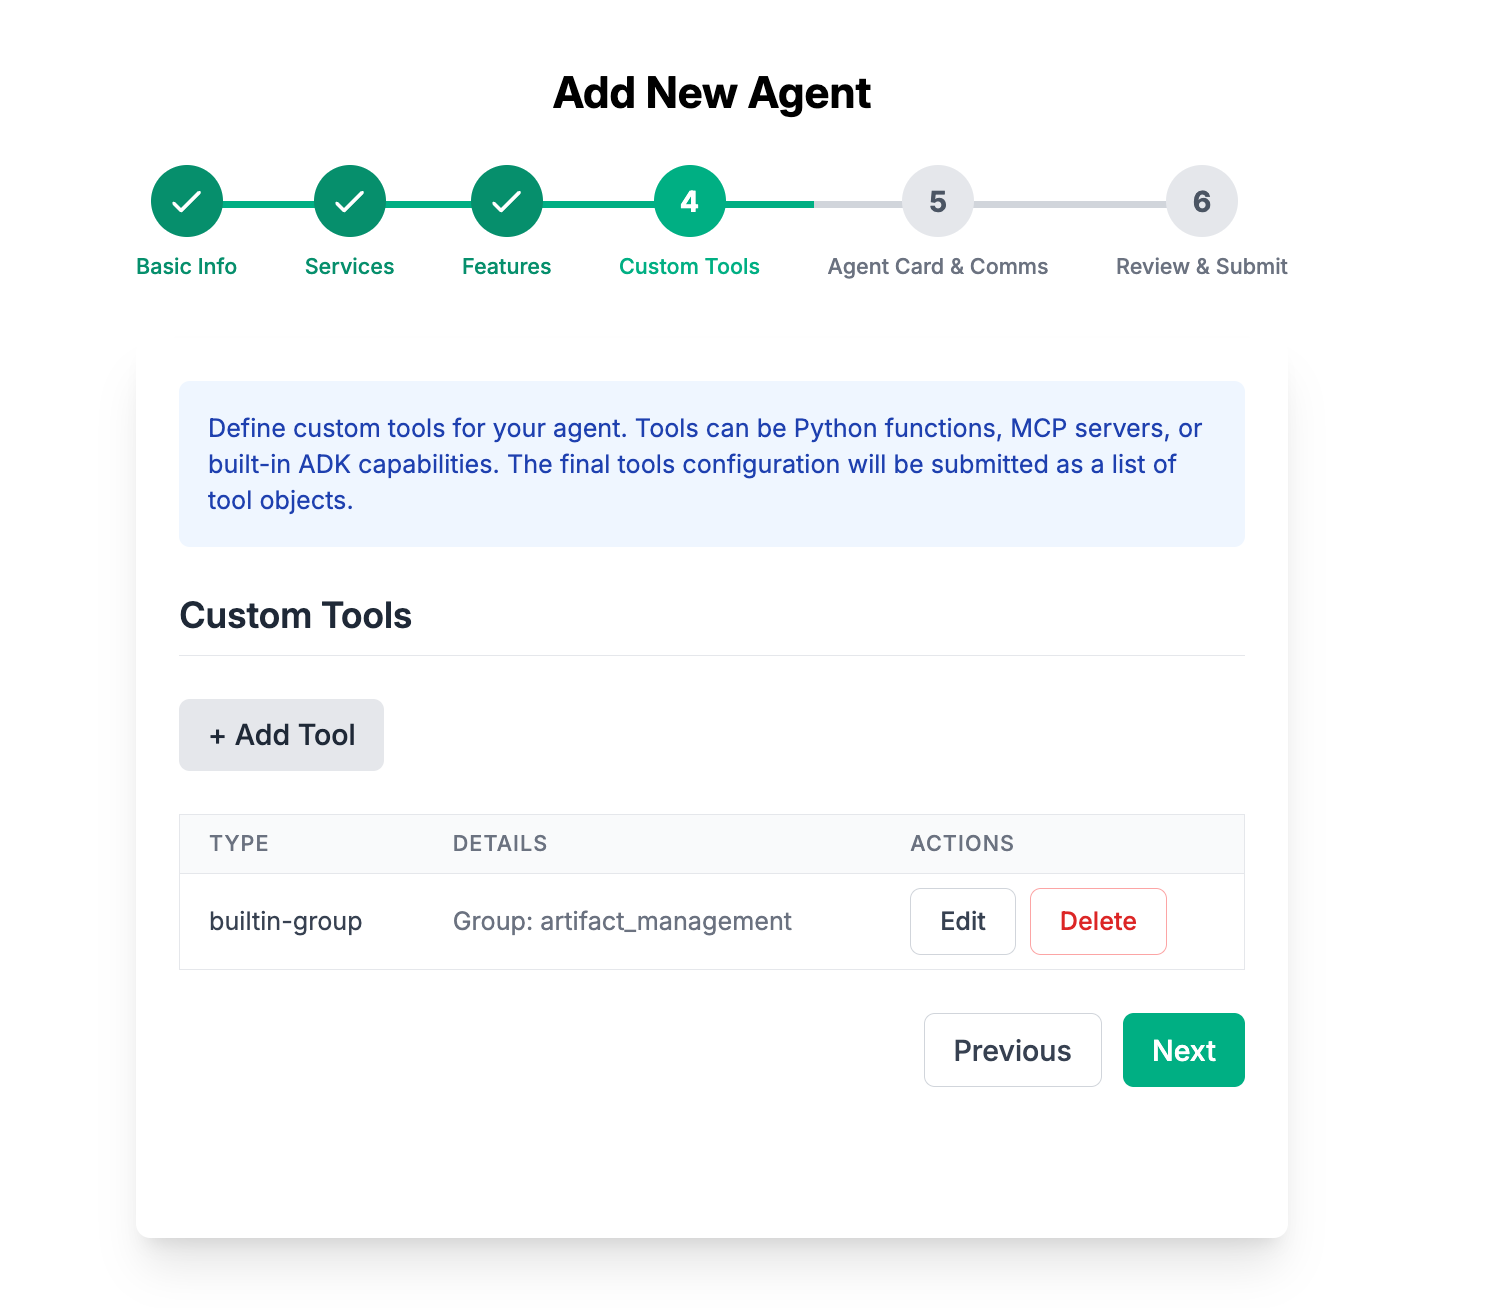Click the step 5 circle indicator
This screenshot has width=1500, height=1308.
pyautogui.click(x=937, y=201)
